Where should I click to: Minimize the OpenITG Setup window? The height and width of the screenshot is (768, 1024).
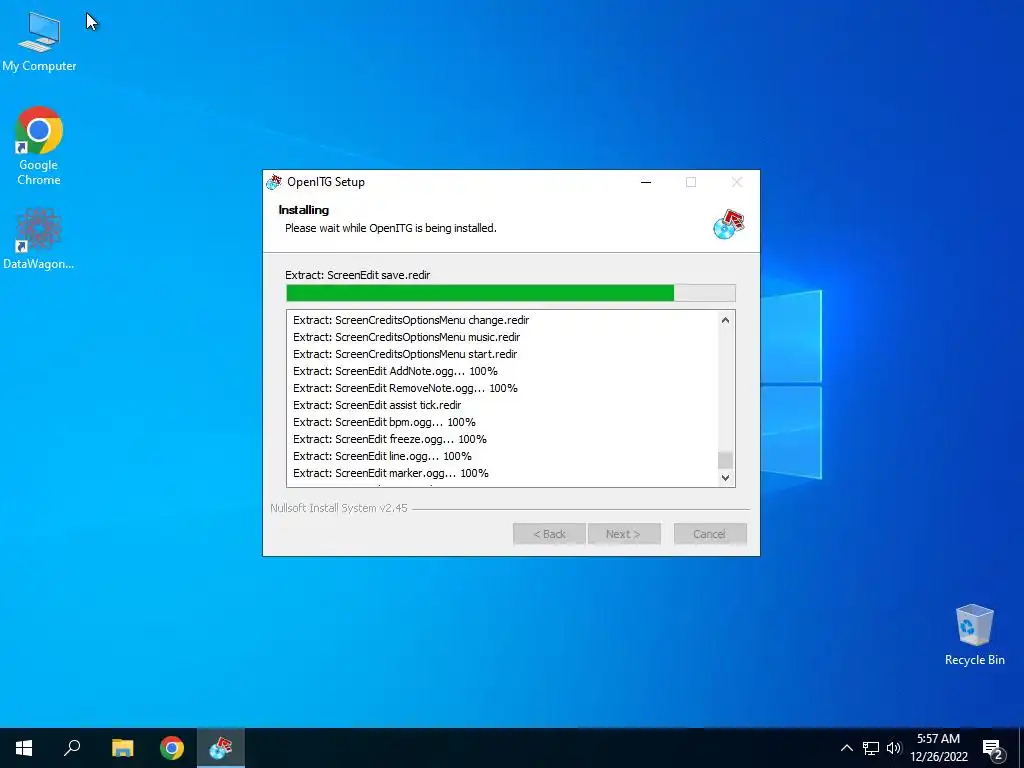646,182
